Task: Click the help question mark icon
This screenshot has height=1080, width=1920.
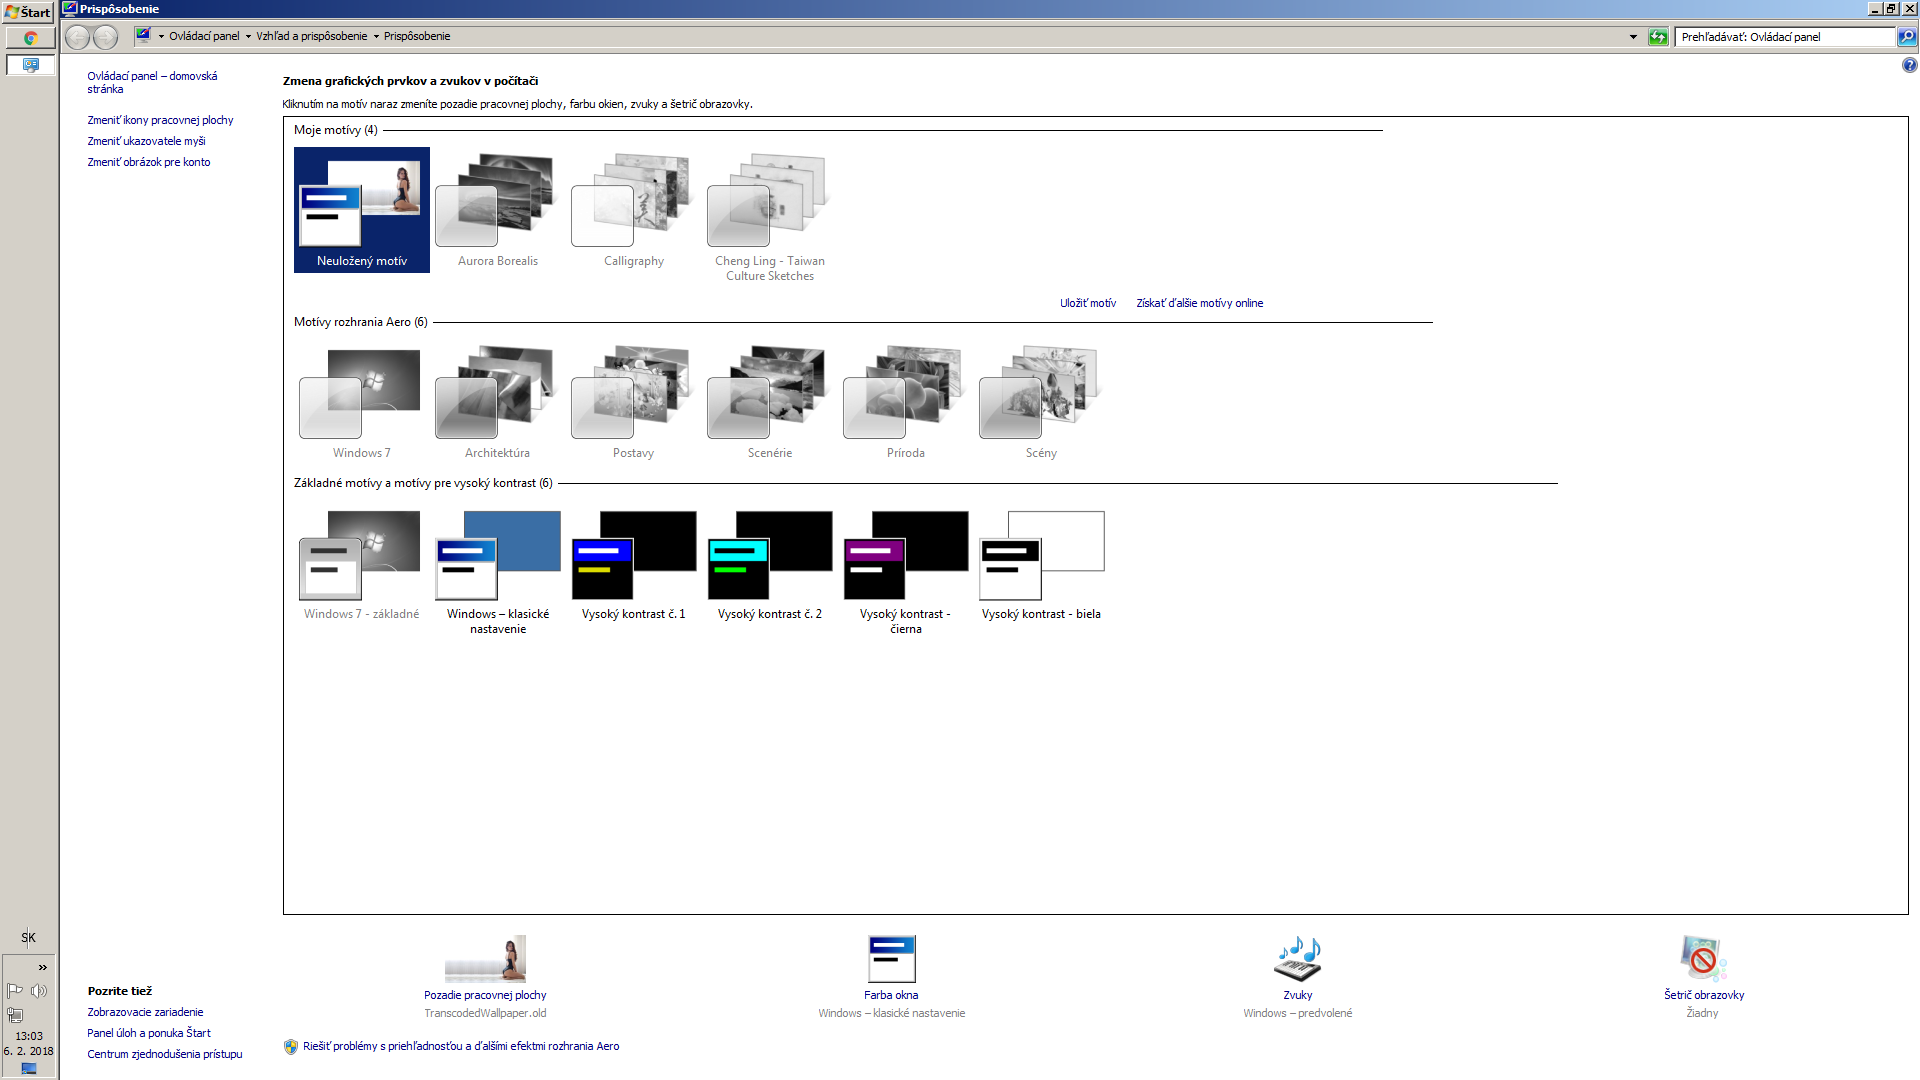Action: click(x=1909, y=65)
